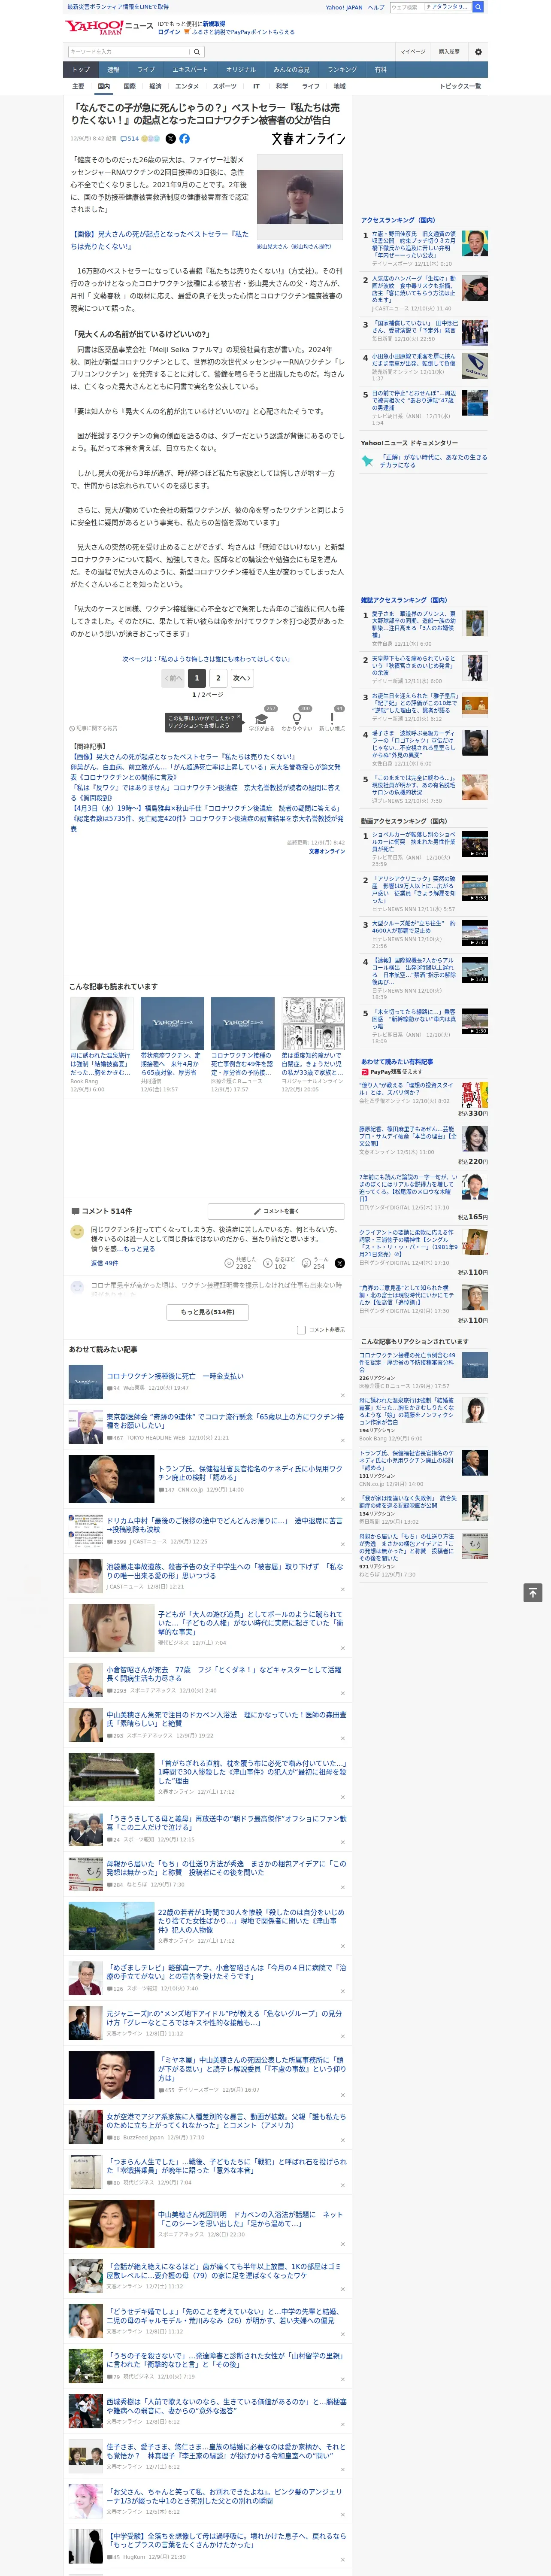Click the もっと見る(514件) button

[x=208, y=1311]
